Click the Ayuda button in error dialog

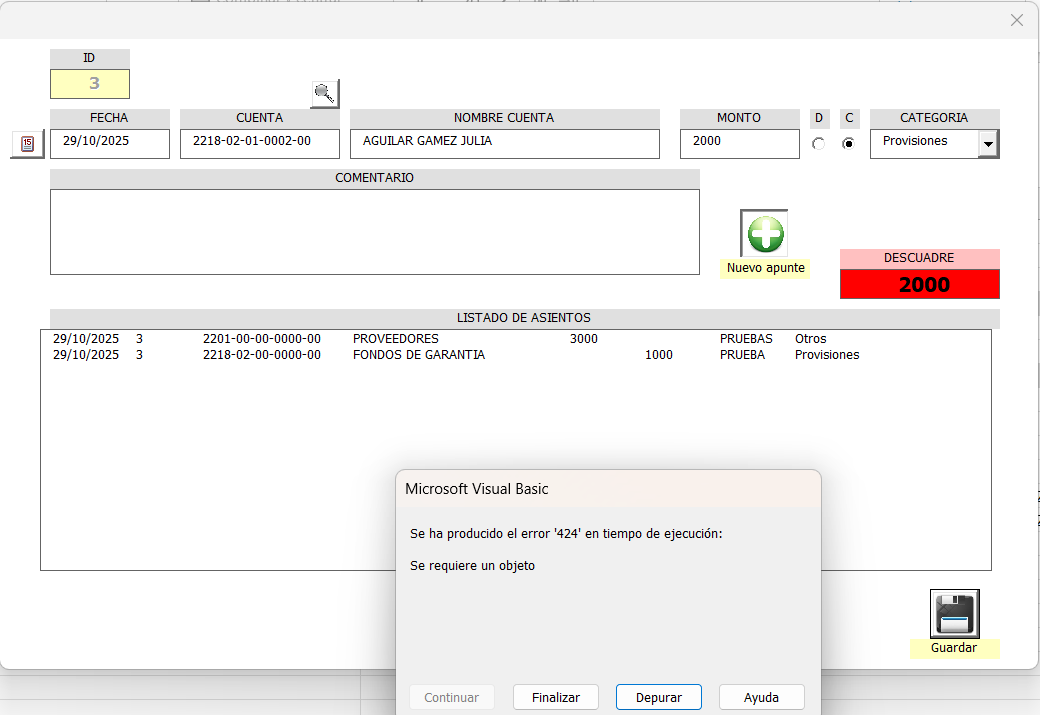click(x=761, y=697)
